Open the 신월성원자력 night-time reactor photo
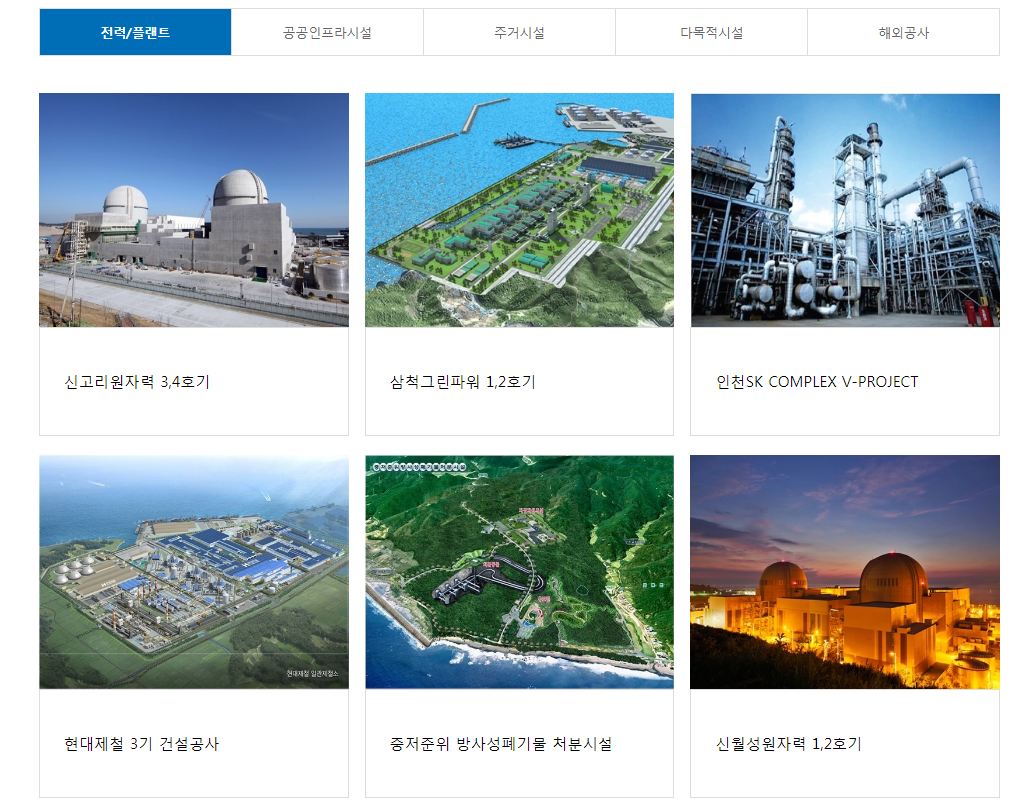1036x806 pixels. [x=845, y=572]
